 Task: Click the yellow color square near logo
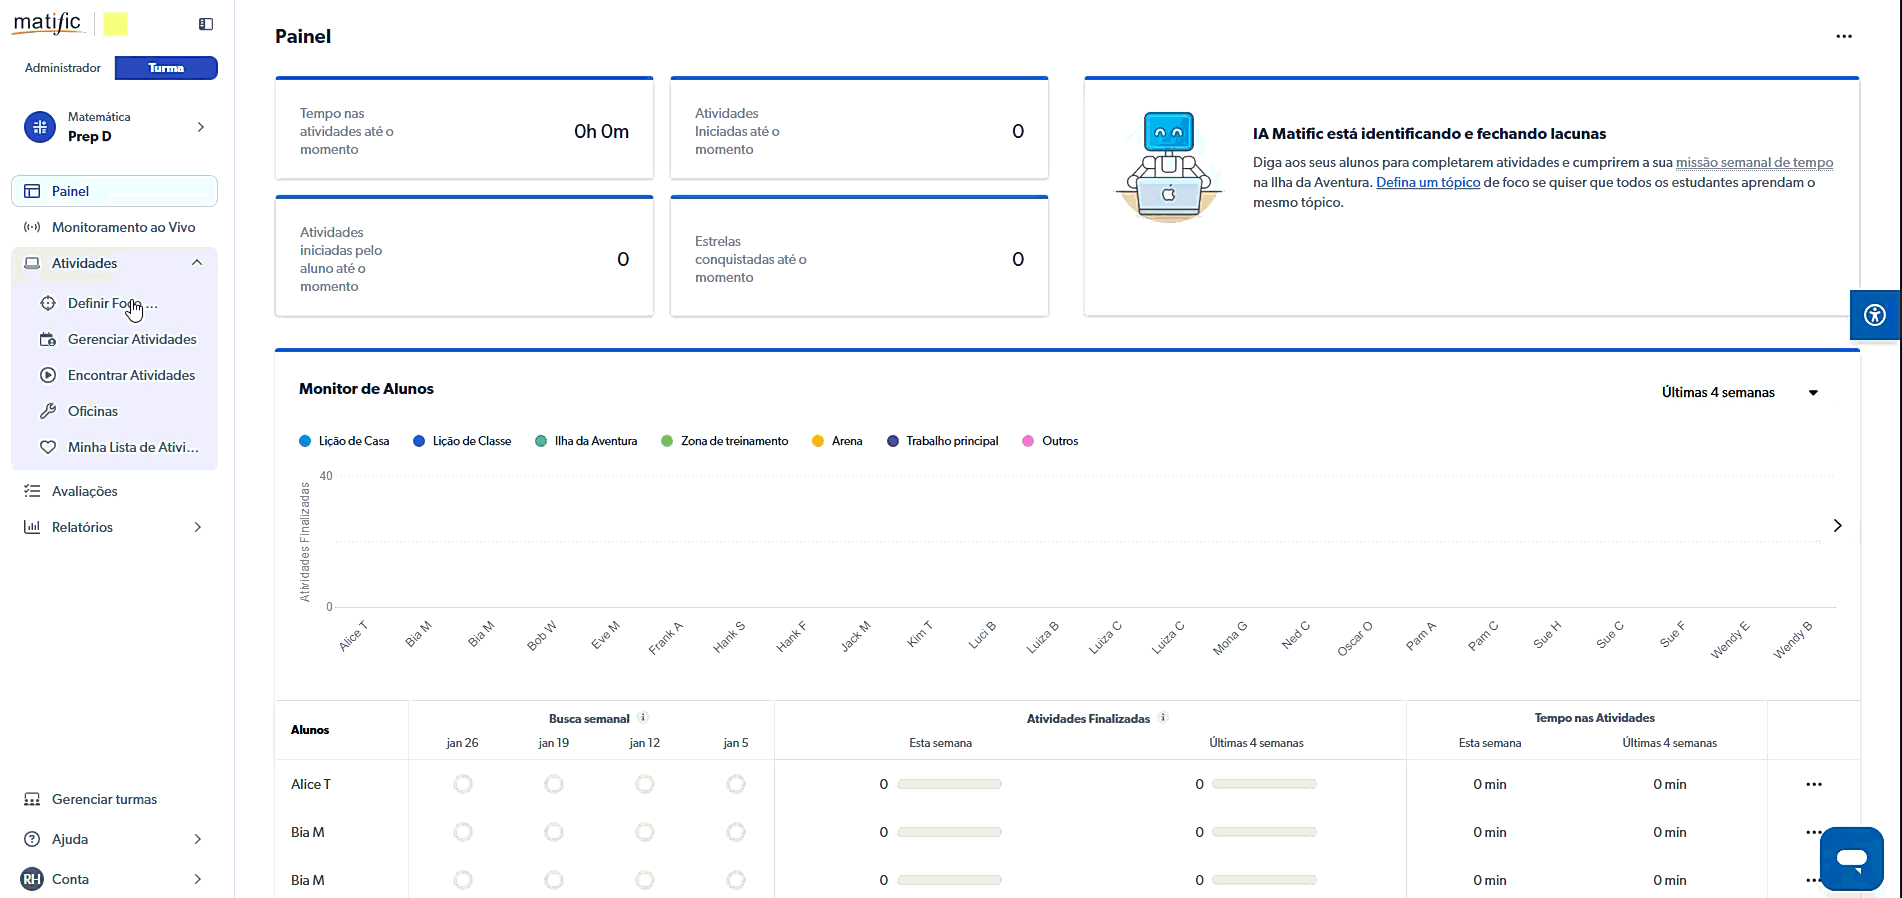tap(116, 24)
